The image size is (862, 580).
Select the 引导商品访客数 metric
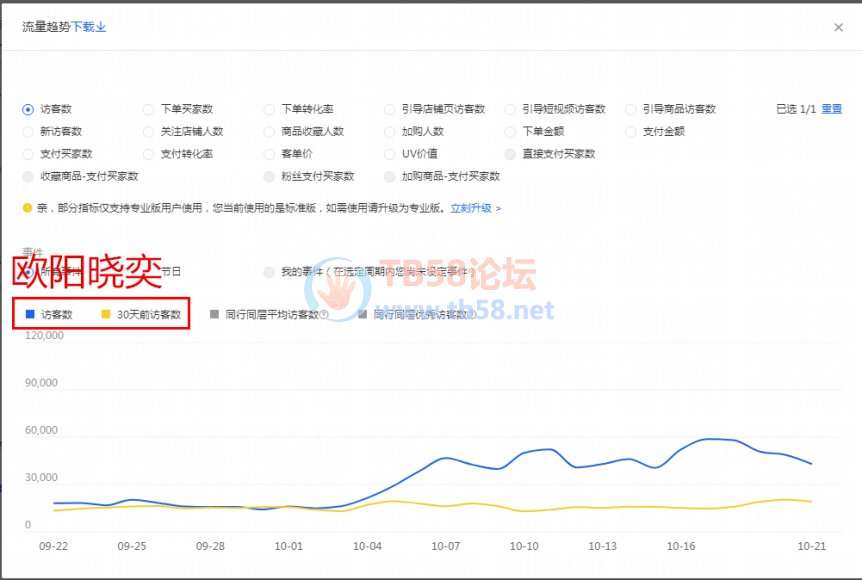coord(631,109)
